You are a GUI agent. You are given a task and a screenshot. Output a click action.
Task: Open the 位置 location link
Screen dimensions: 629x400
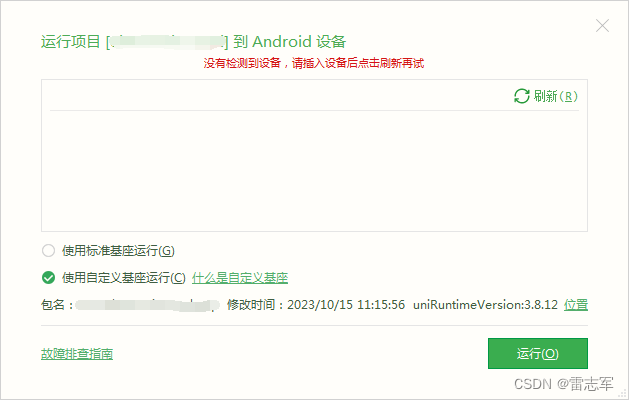(576, 305)
